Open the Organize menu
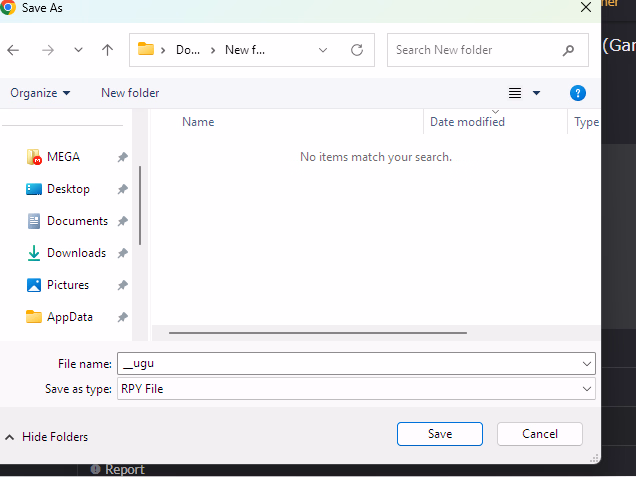The image size is (636, 477). click(40, 93)
